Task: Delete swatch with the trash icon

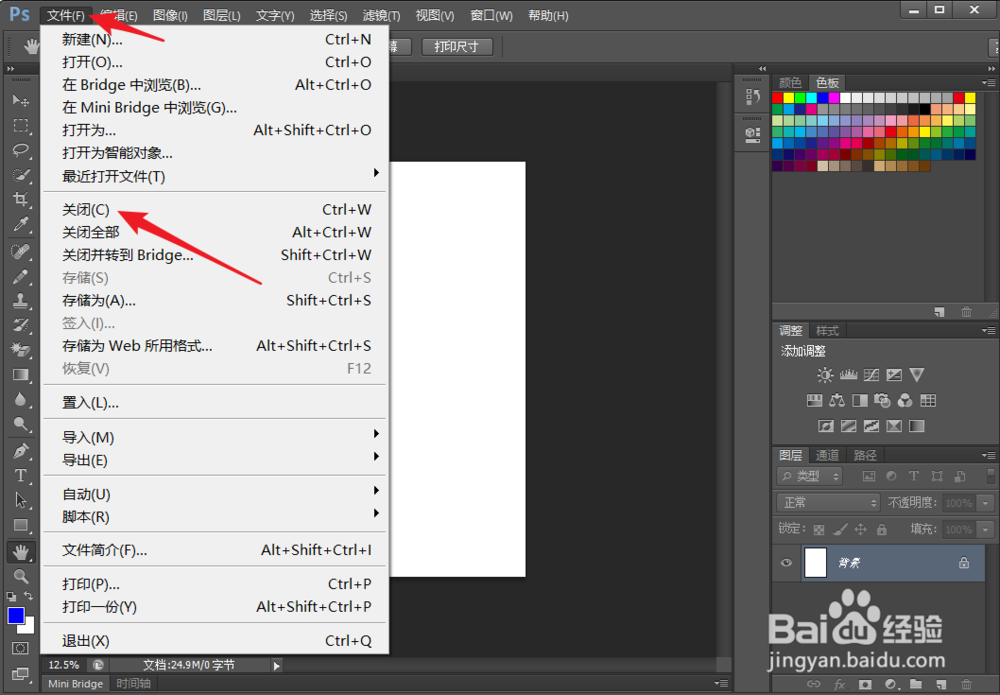Action: [x=966, y=312]
